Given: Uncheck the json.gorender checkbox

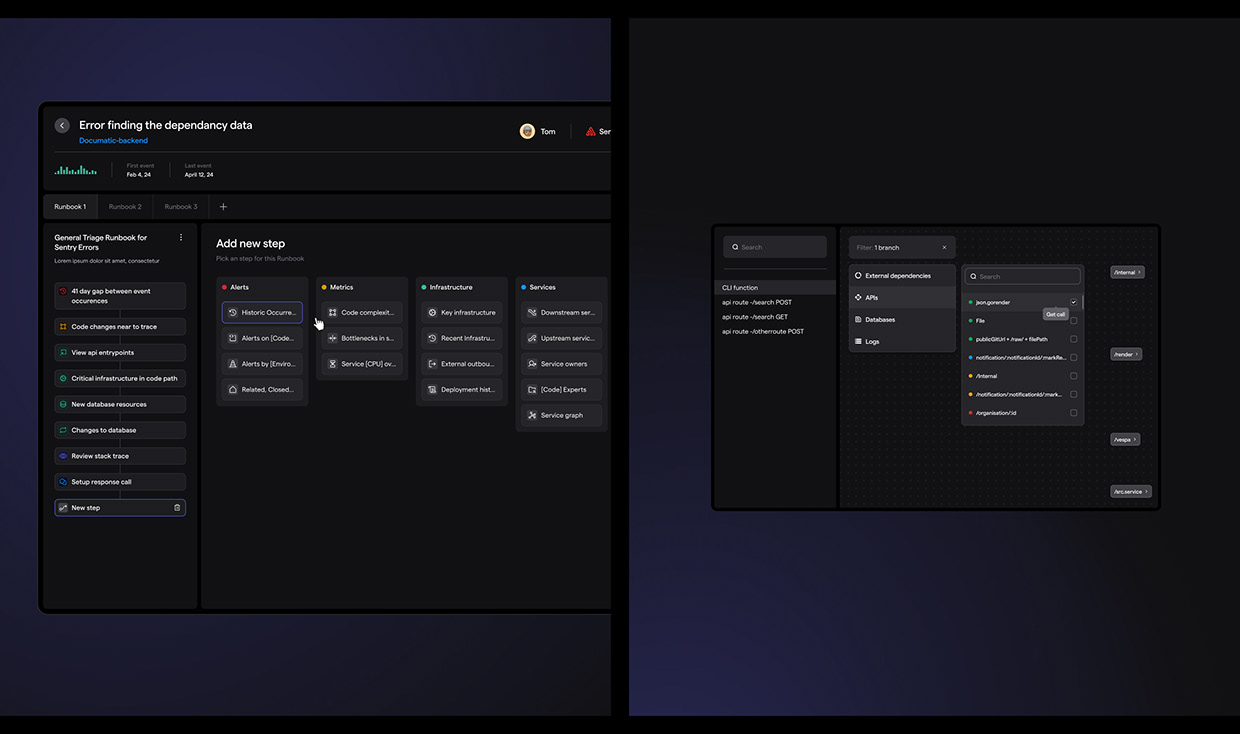Looking at the screenshot, I should [1074, 302].
